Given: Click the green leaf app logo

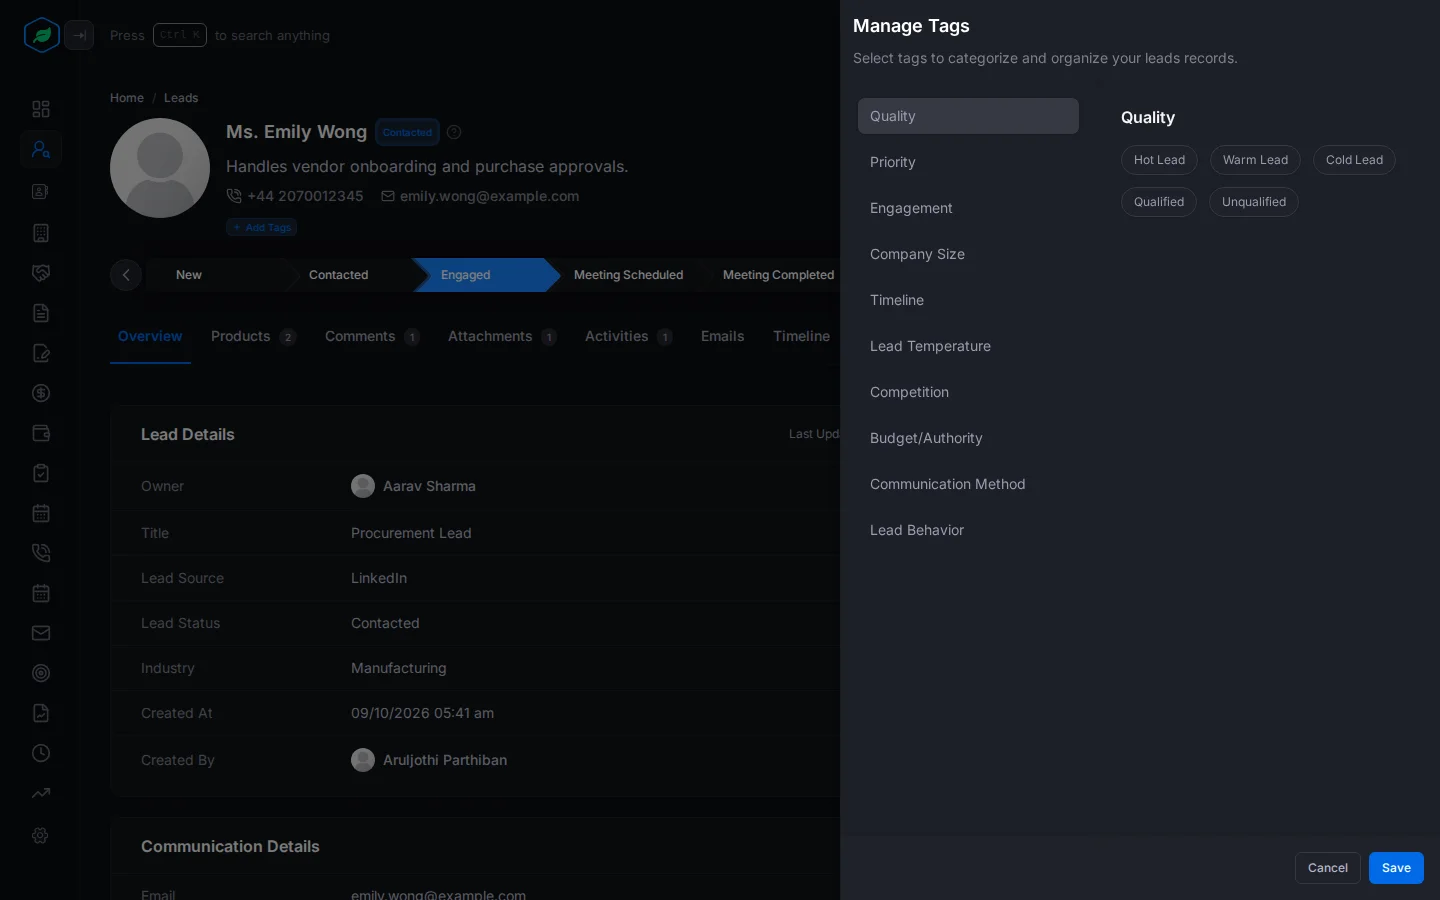Looking at the screenshot, I should (x=41, y=35).
